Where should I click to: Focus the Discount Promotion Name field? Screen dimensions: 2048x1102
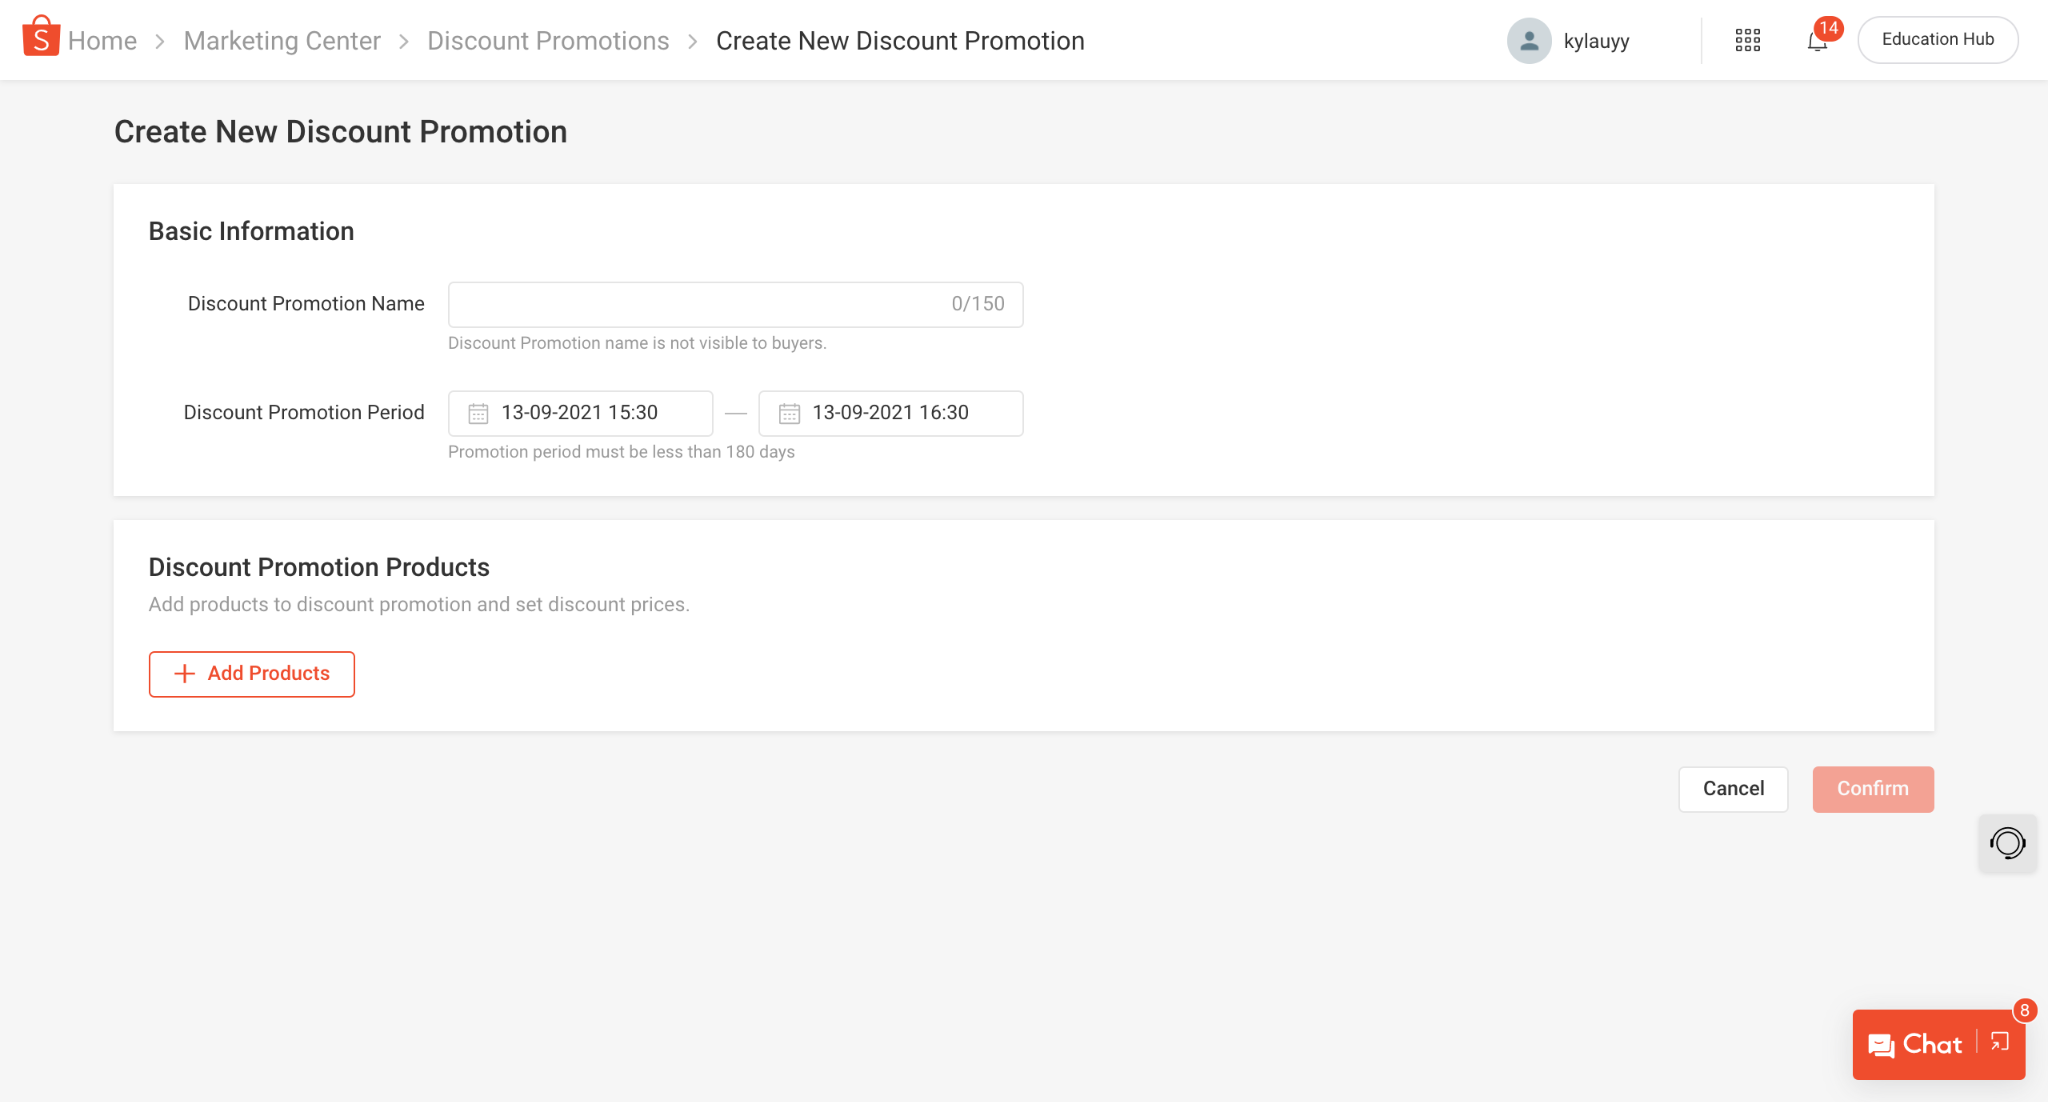735,304
